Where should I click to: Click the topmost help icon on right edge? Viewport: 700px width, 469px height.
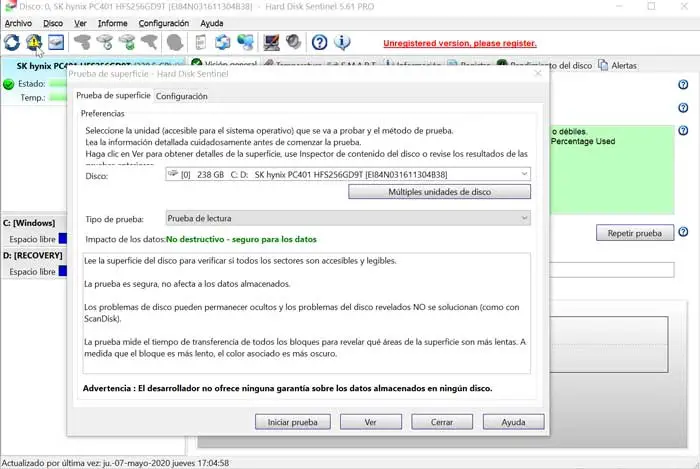tap(683, 84)
